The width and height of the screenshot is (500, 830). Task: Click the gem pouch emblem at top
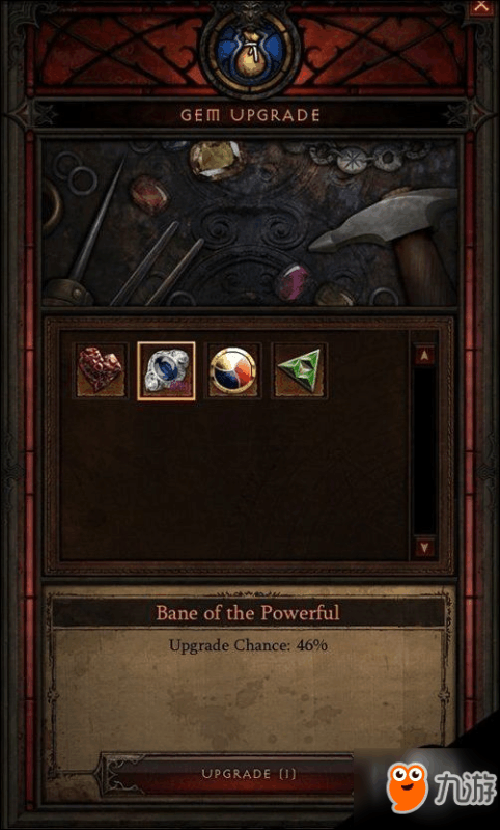(x=250, y=51)
